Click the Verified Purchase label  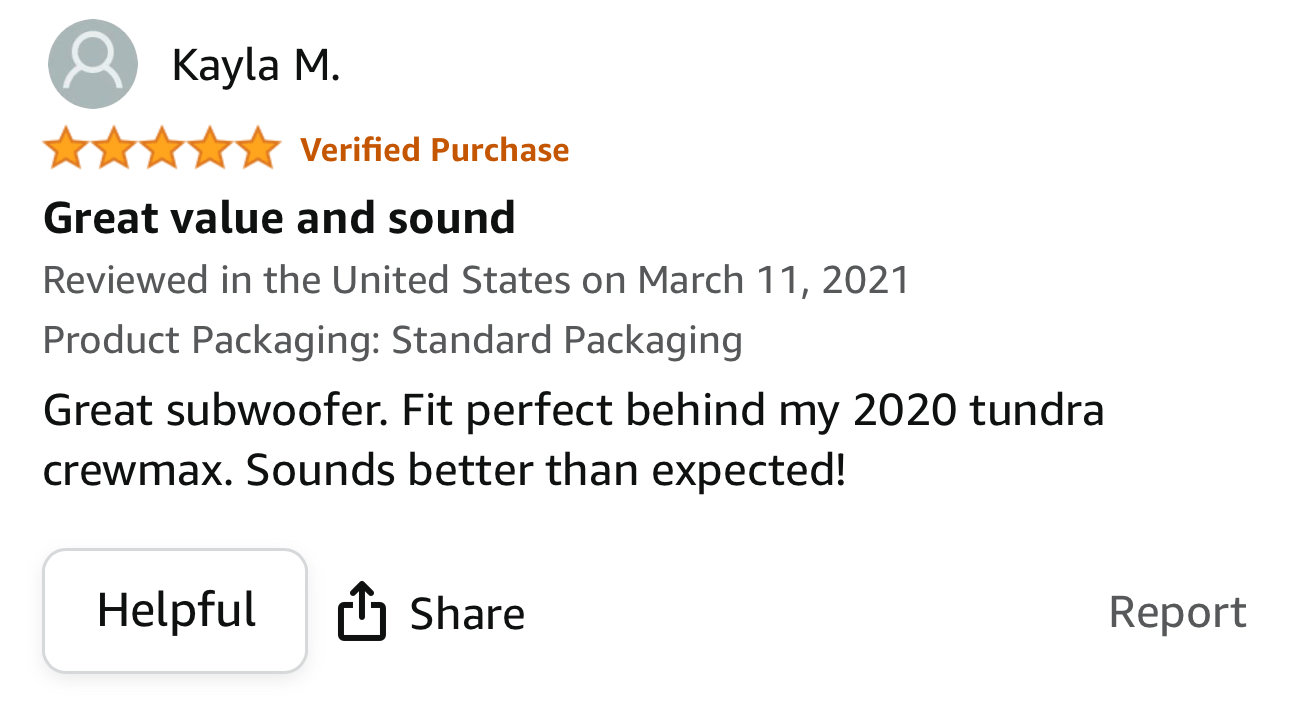click(435, 150)
